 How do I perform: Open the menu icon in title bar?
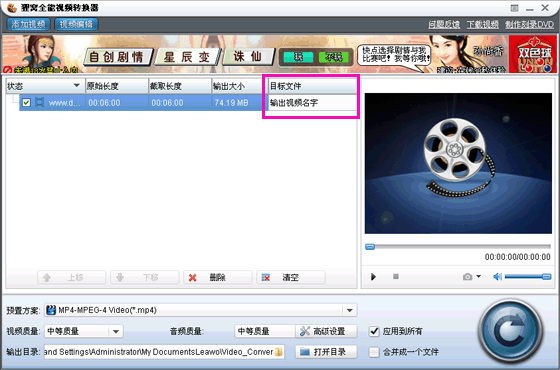[x=514, y=8]
